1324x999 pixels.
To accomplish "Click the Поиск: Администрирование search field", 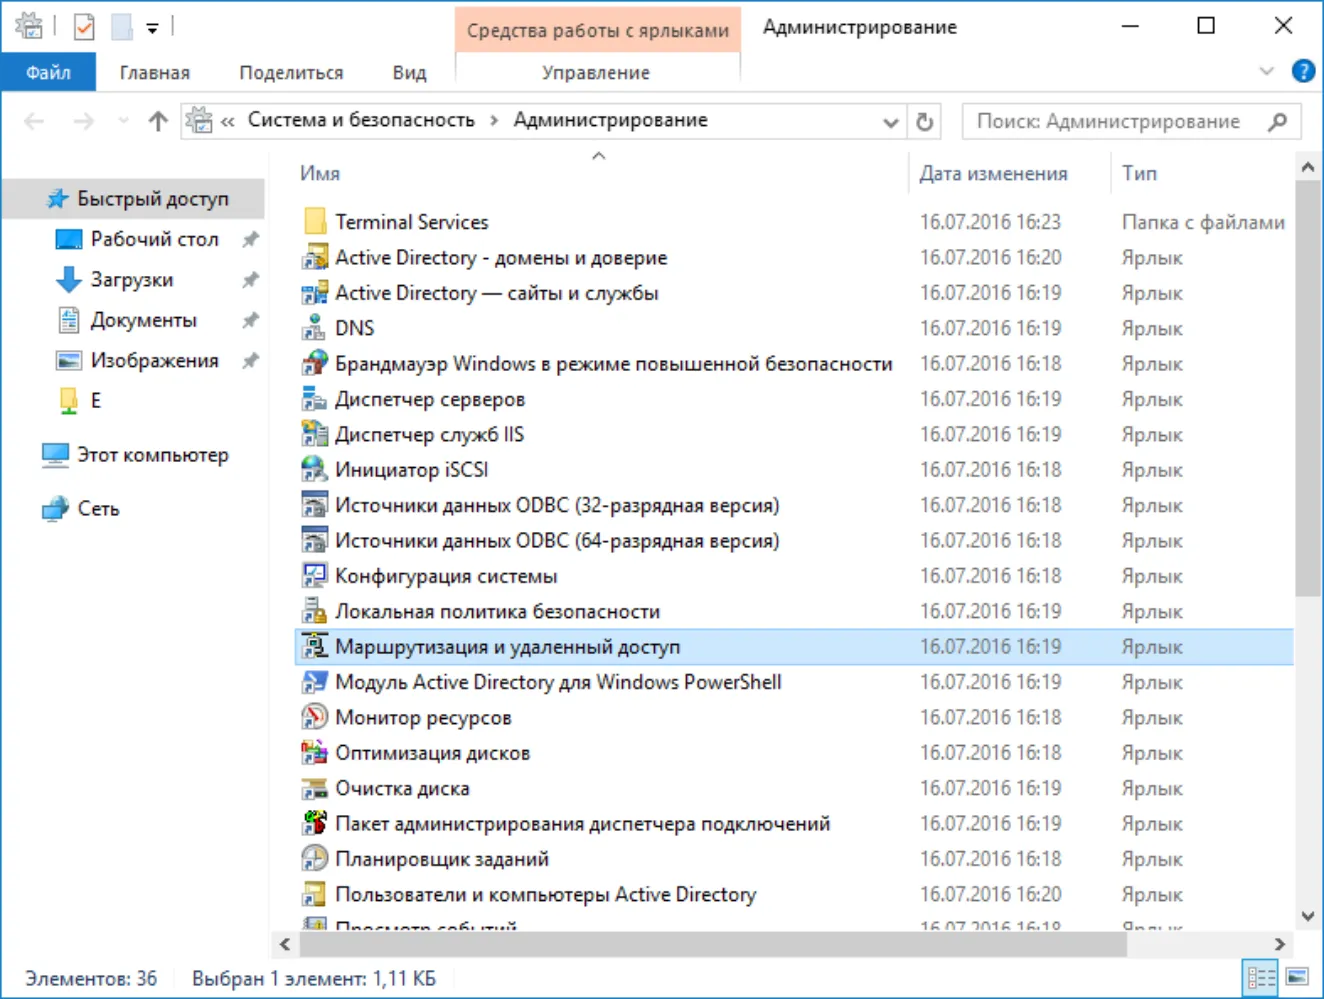I will pos(1118,121).
